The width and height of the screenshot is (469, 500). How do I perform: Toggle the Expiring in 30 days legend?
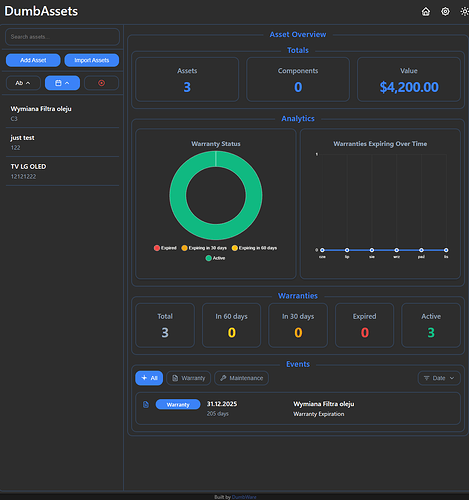pyautogui.click(x=204, y=248)
